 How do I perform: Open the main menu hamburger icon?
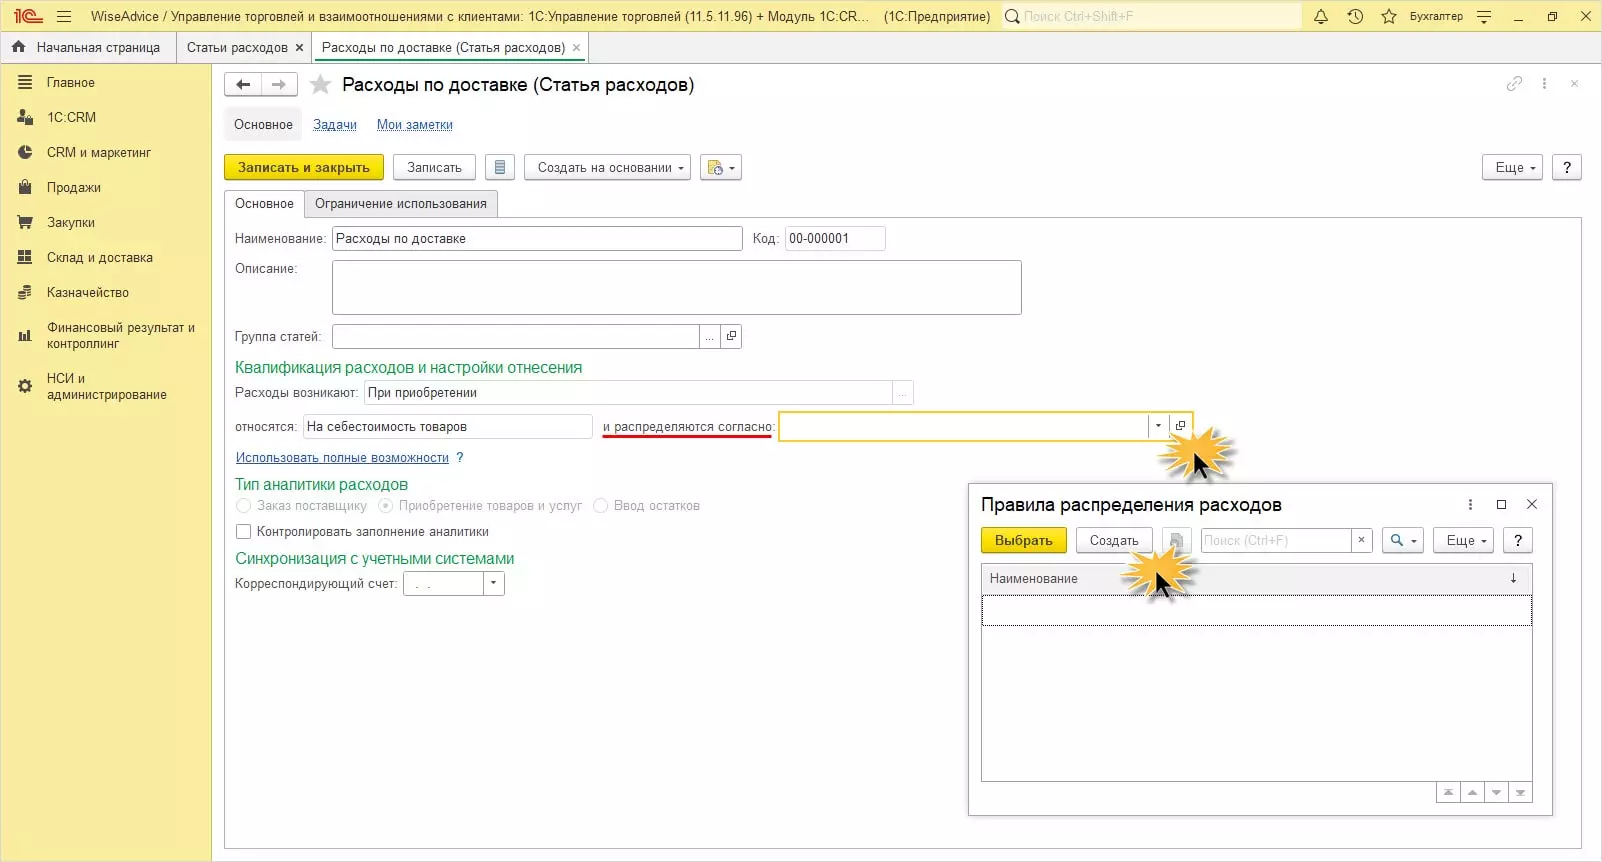click(64, 16)
